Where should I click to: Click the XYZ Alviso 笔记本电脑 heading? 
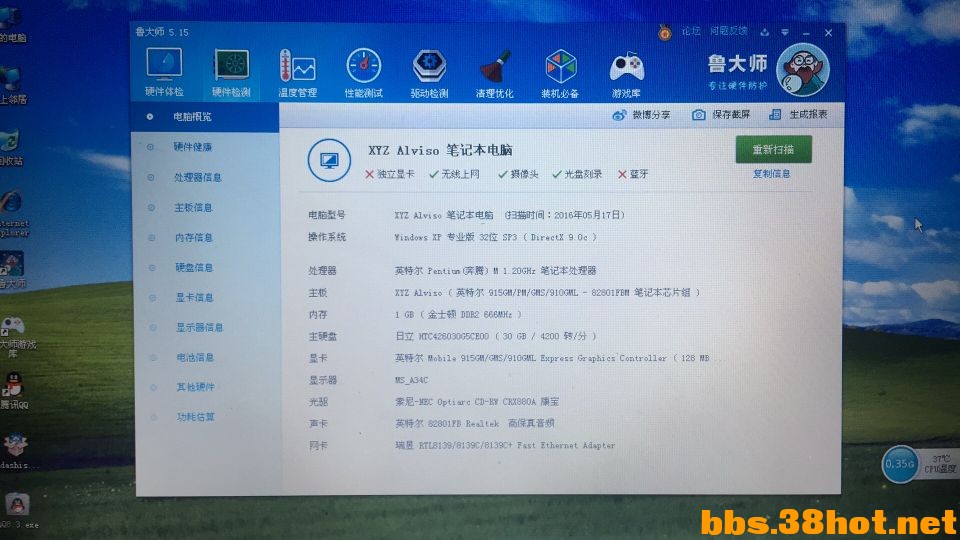440,151
